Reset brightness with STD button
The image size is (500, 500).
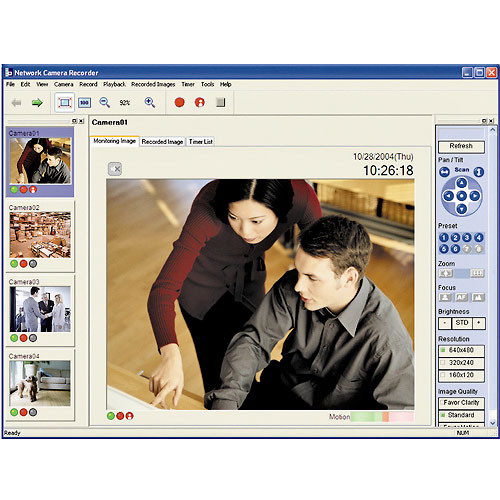[462, 323]
